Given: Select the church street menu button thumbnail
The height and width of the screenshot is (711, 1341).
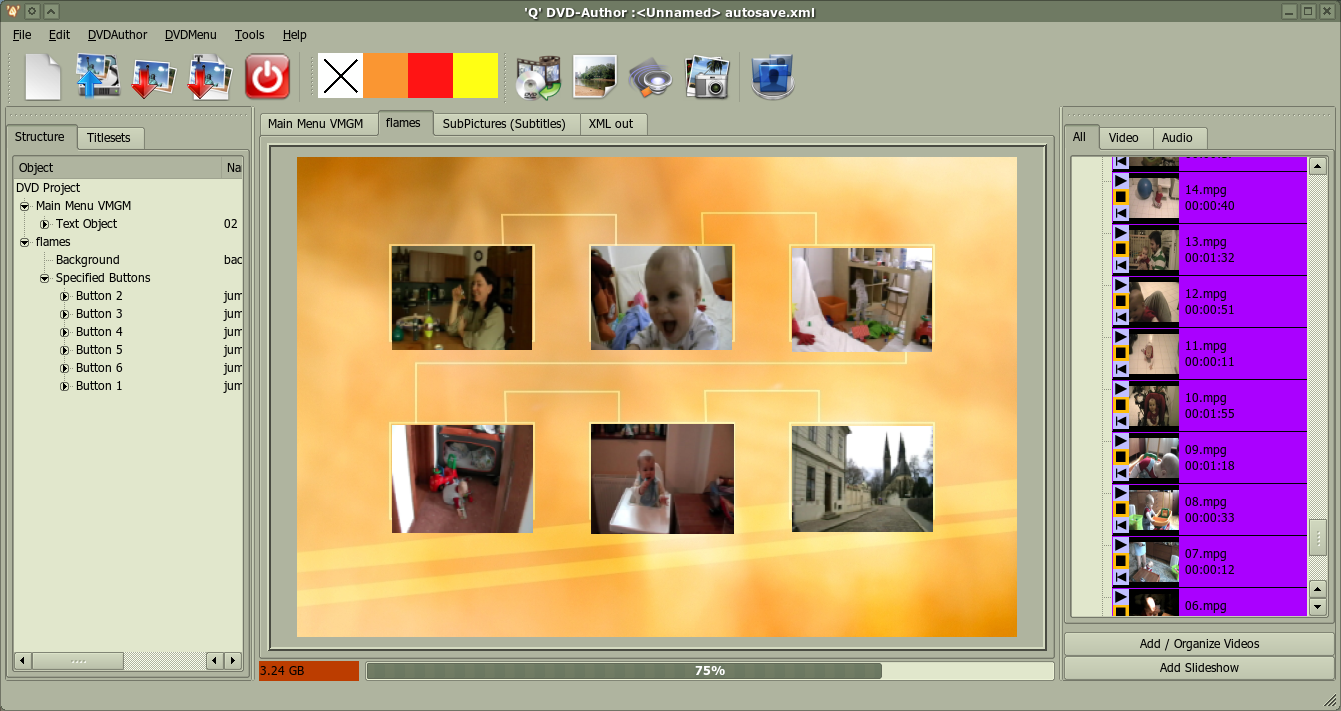Looking at the screenshot, I should tap(862, 477).
